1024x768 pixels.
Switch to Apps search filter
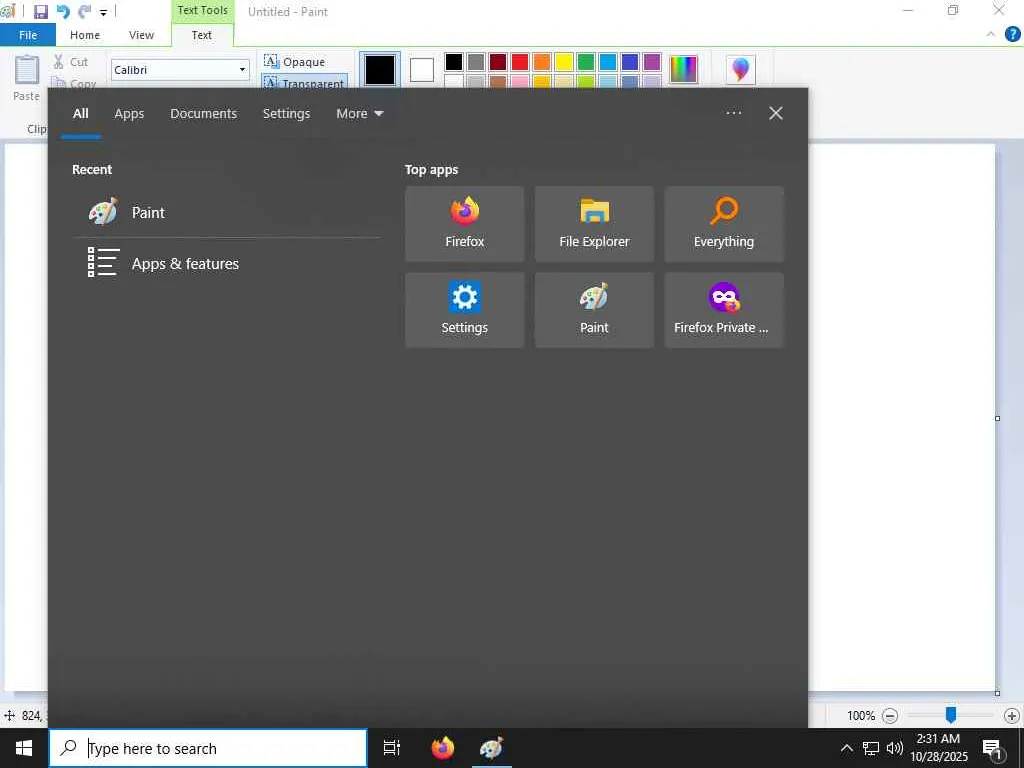[129, 114]
